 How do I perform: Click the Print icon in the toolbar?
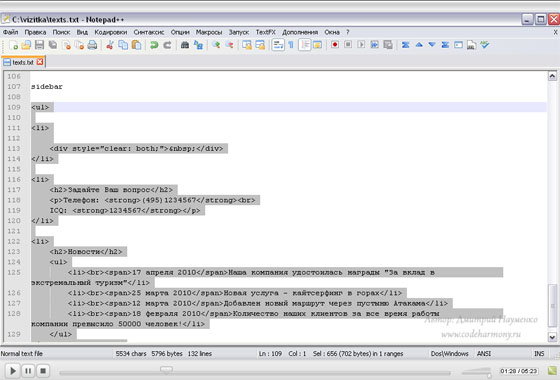(x=92, y=45)
